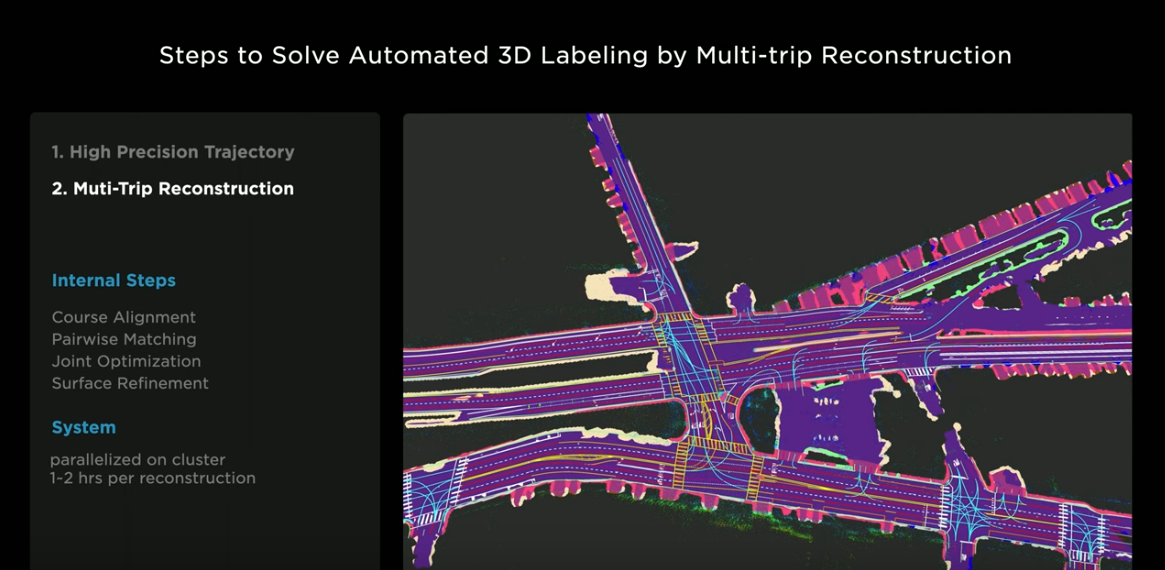The height and width of the screenshot is (570, 1165).
Task: Click the Pairwise Matching item
Action: point(124,340)
